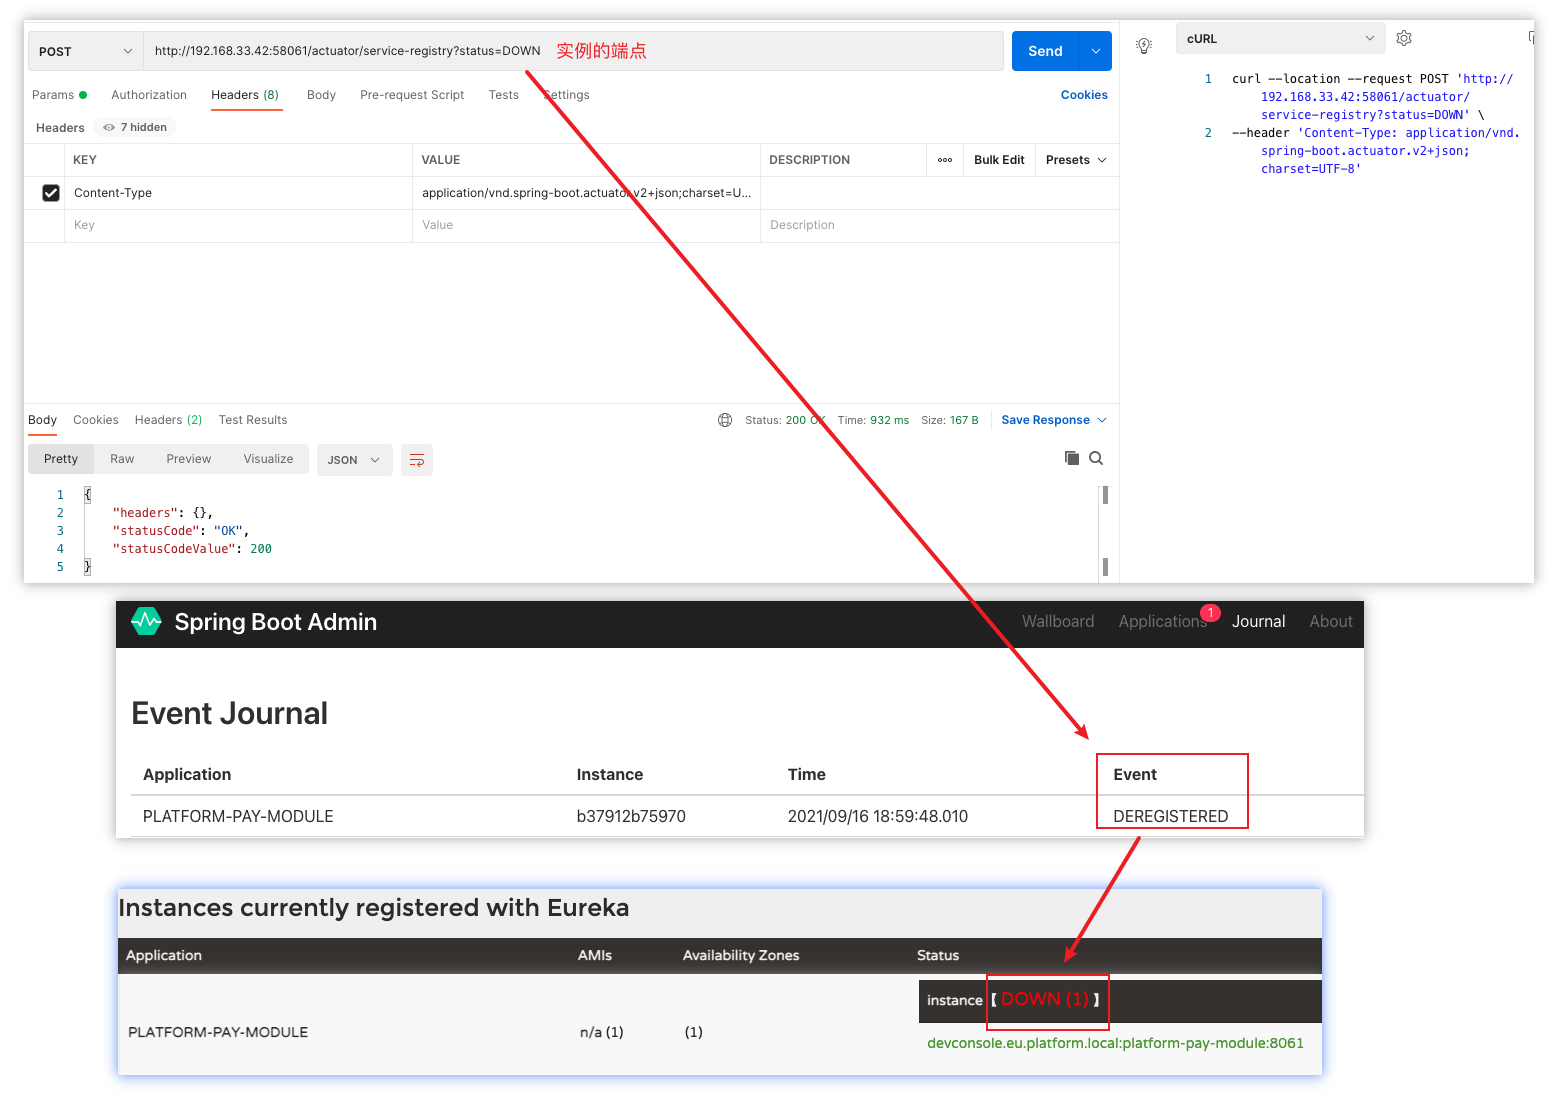The height and width of the screenshot is (1108, 1561).
Task: Click the empty Description input cell
Action: coord(940,225)
